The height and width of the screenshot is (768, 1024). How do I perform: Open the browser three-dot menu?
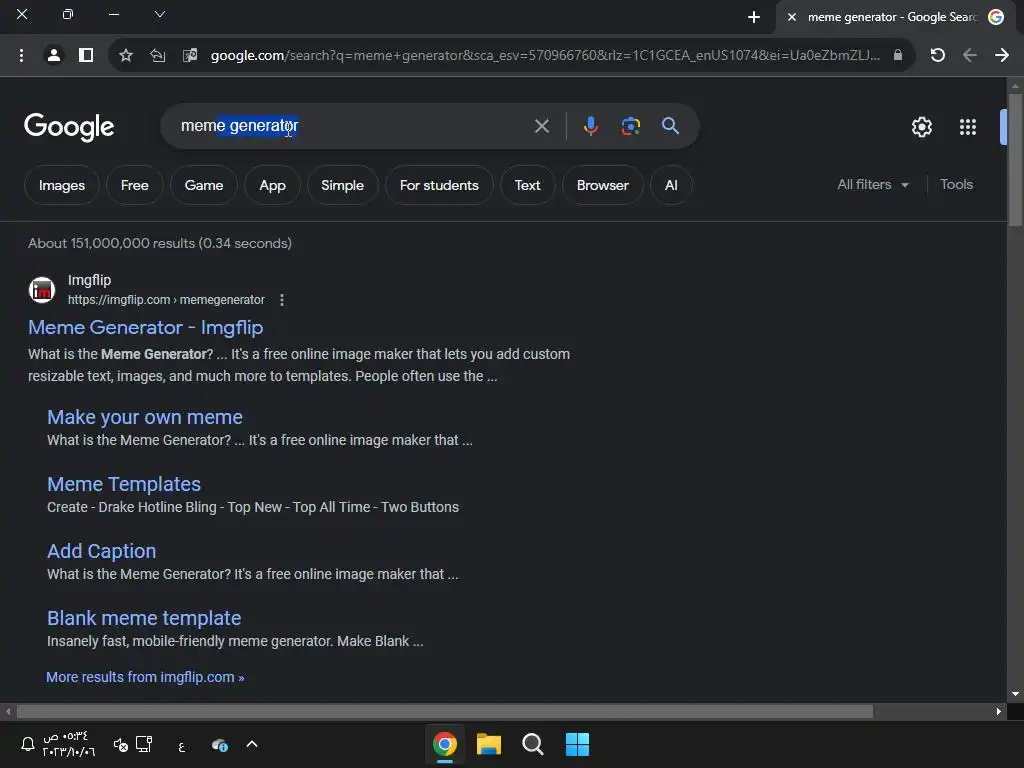[x=22, y=56]
